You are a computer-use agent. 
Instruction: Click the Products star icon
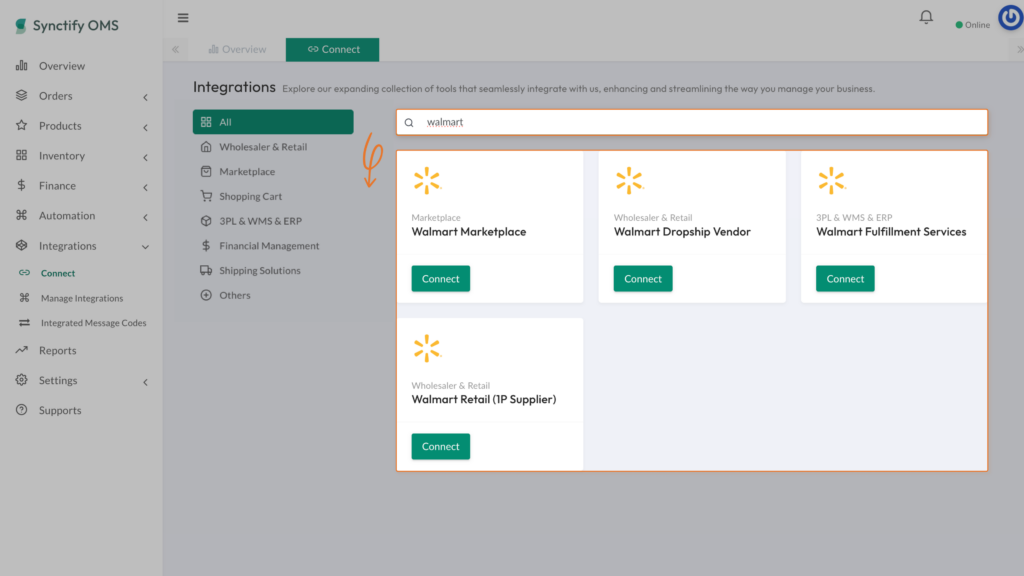coord(22,125)
